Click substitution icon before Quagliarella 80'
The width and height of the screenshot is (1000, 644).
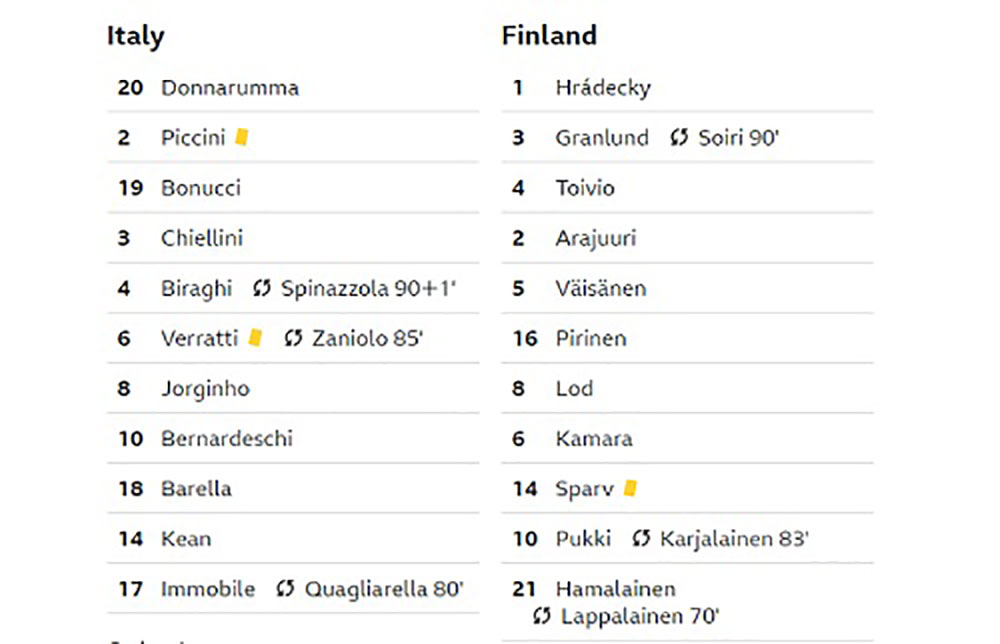[285, 589]
